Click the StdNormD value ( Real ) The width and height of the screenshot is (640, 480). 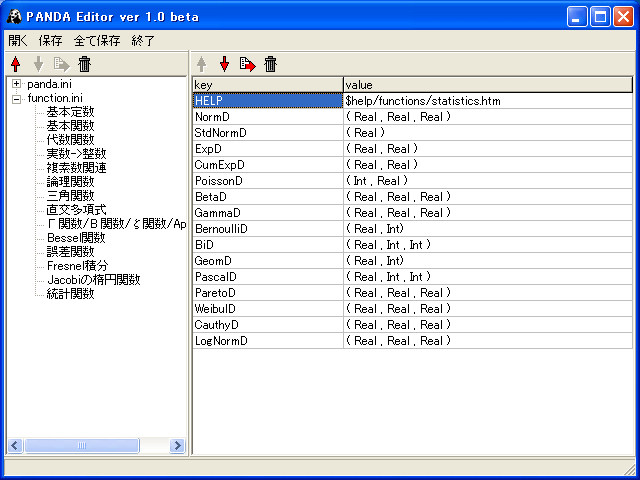488,133
